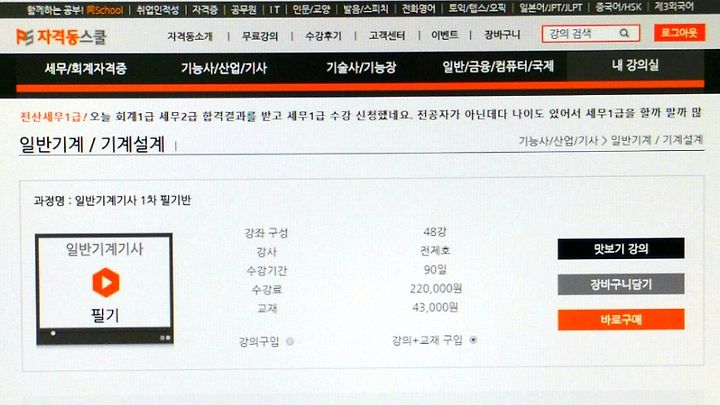Play the 일반기계기사 필기 video icon
Screen dimensions: 720x405
(x=106, y=282)
